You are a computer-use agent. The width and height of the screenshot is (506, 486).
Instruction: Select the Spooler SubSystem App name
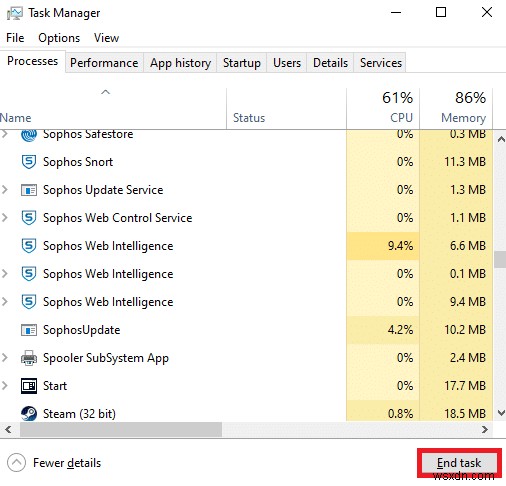coord(106,358)
